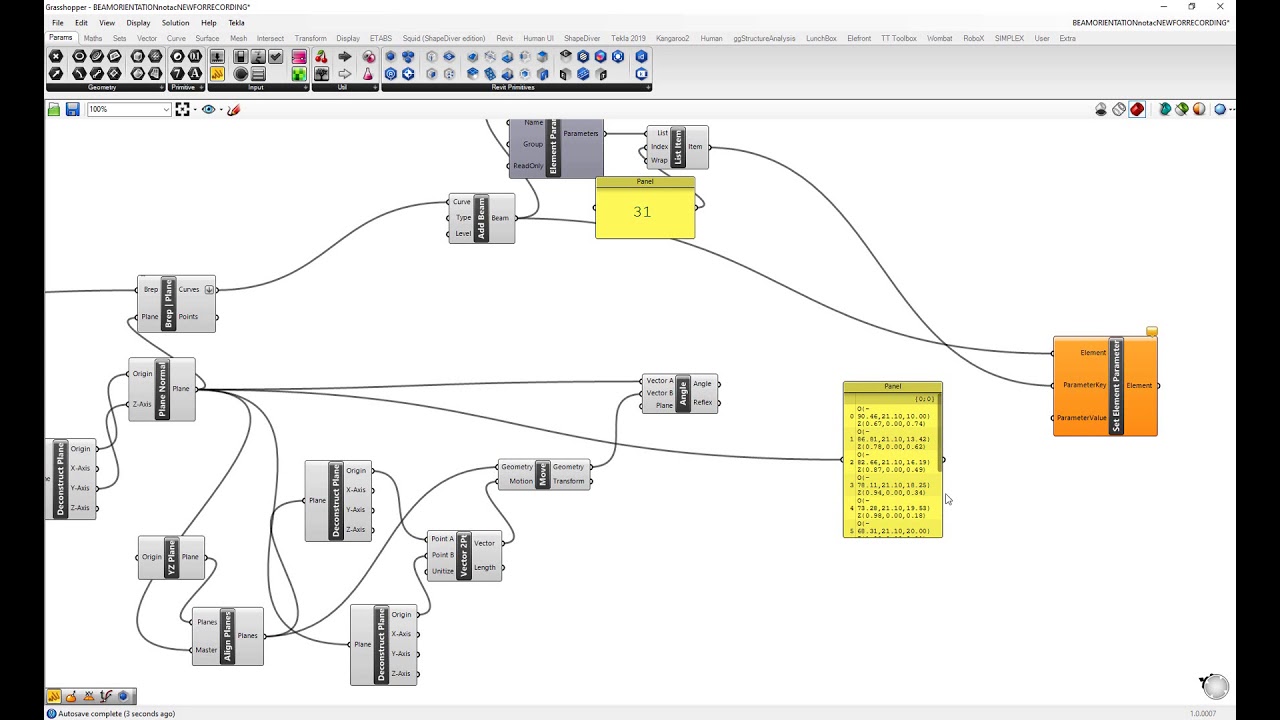
Task: Toggle preview for selected objects only
Action: tap(1165, 109)
